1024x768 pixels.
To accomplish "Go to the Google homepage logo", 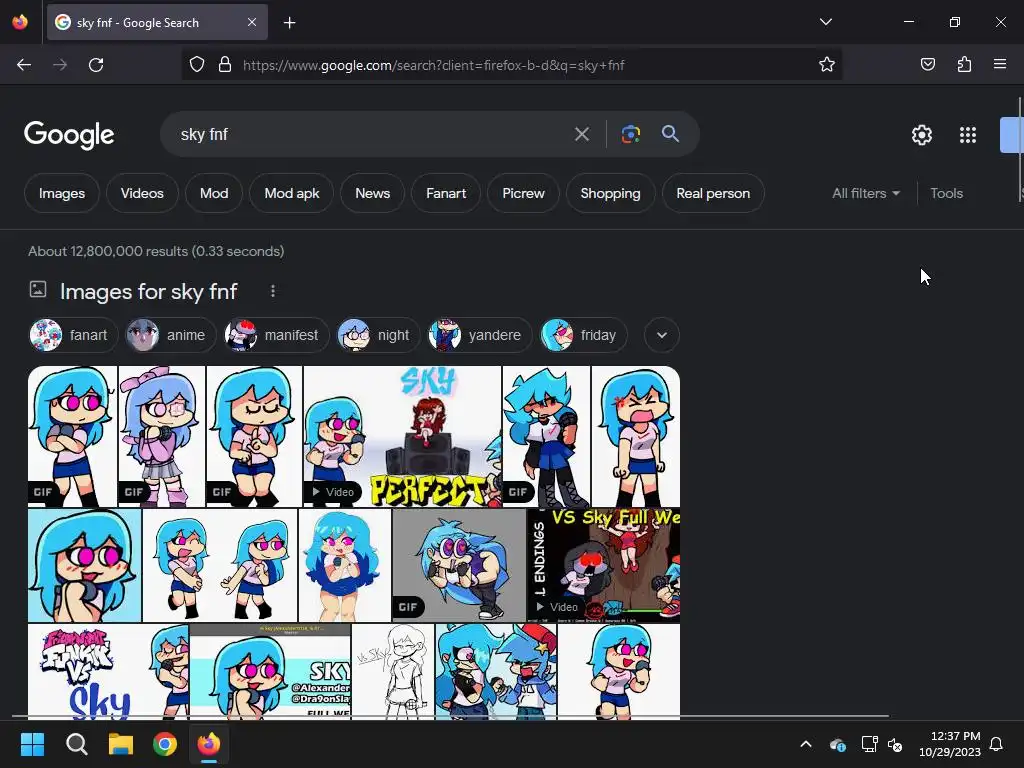I will pyautogui.click(x=69, y=135).
